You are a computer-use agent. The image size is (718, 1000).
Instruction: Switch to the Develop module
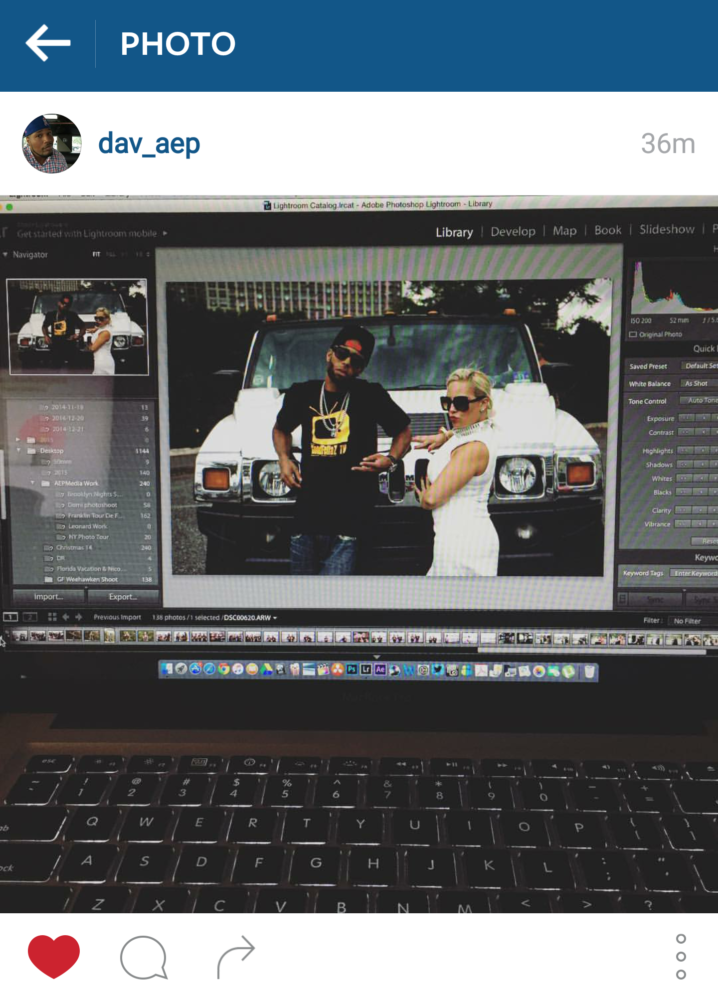coord(513,231)
